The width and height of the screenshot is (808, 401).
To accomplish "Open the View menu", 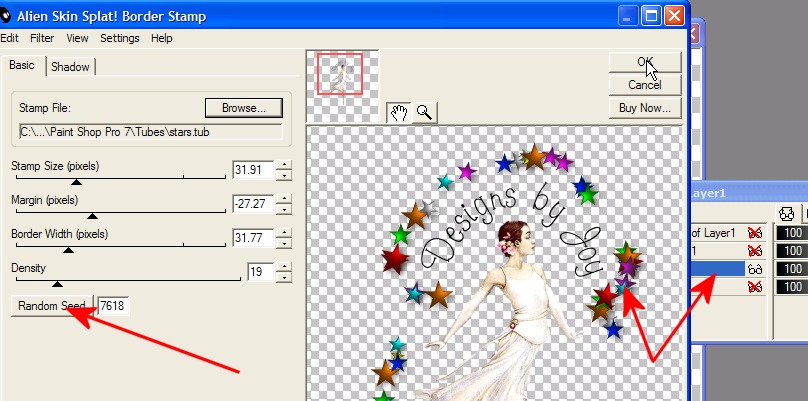I will pyautogui.click(x=77, y=38).
